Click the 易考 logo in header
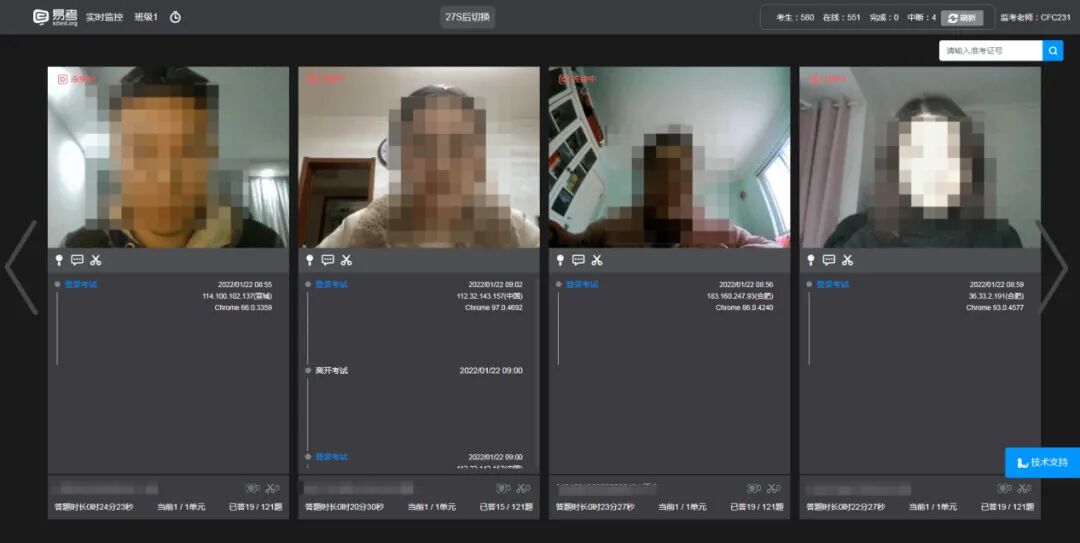 (x=55, y=17)
